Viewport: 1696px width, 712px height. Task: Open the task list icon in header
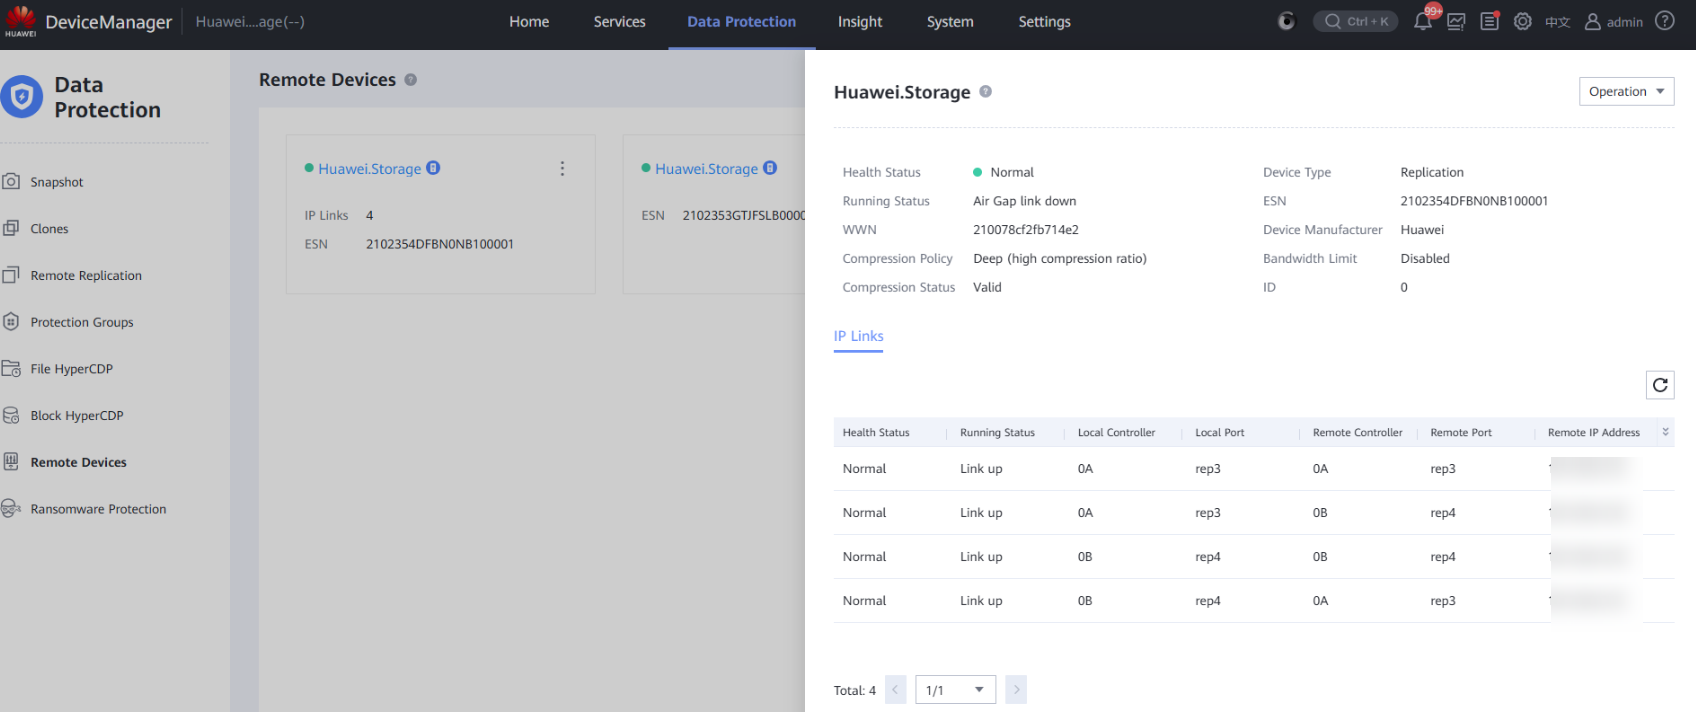[1489, 21]
